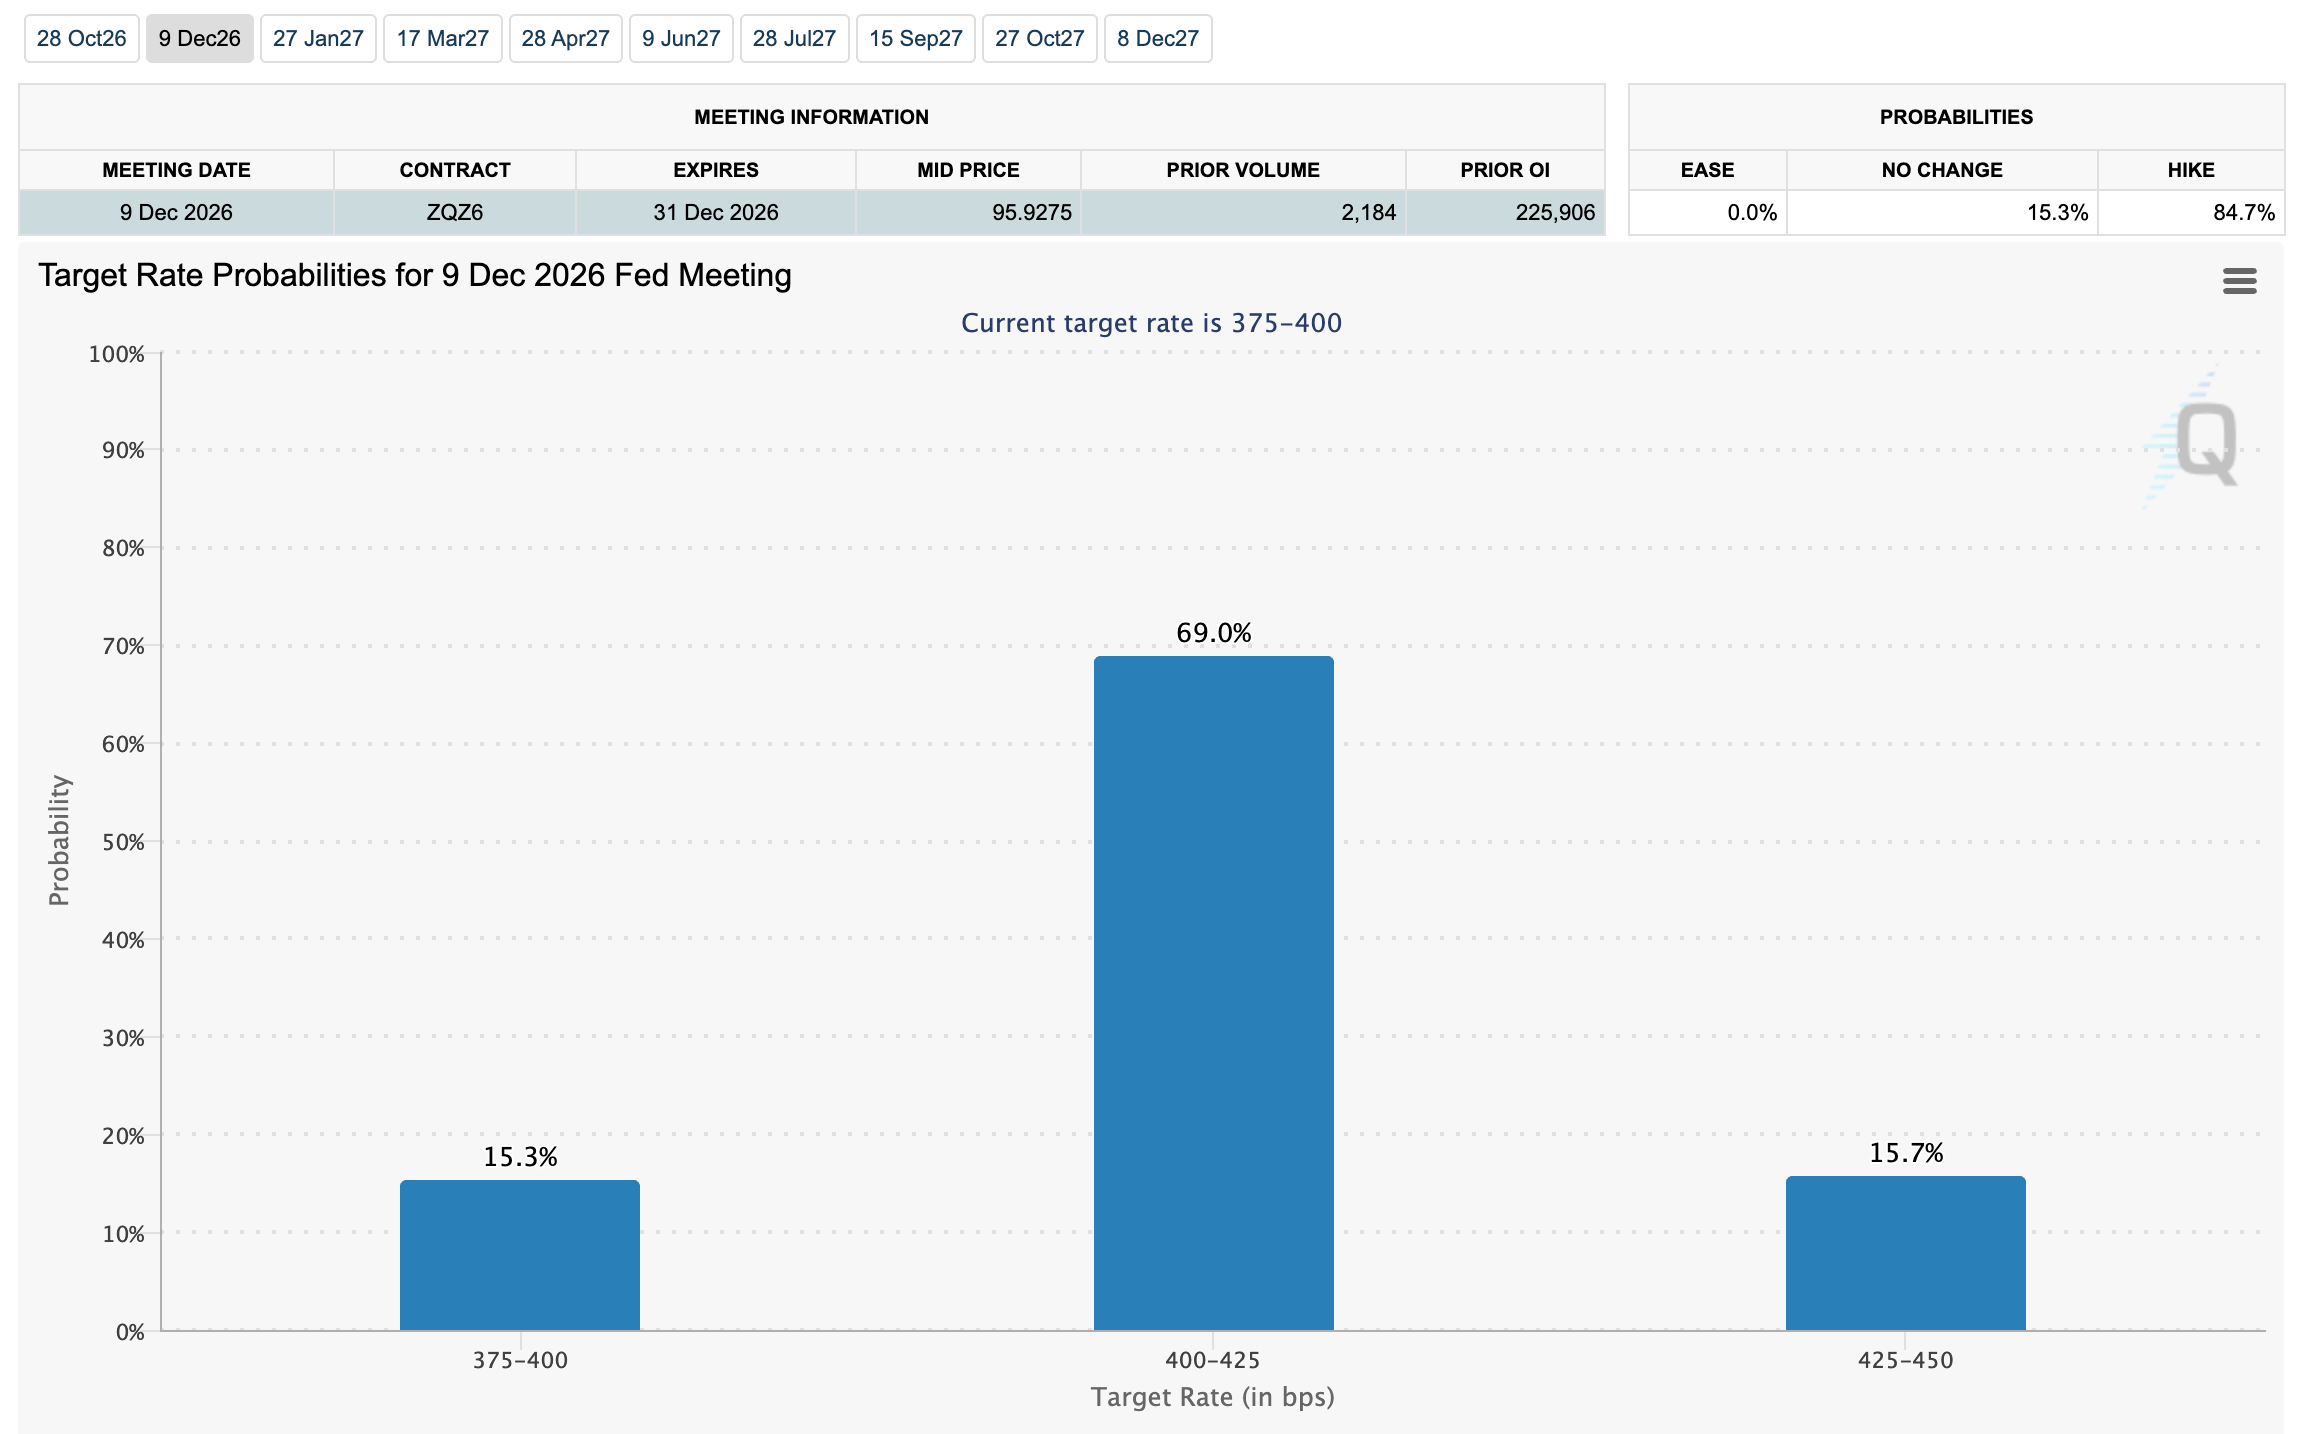Open the 27 Jan27 meeting tab
Viewport: 2320px width, 1434px height.
[x=318, y=39]
